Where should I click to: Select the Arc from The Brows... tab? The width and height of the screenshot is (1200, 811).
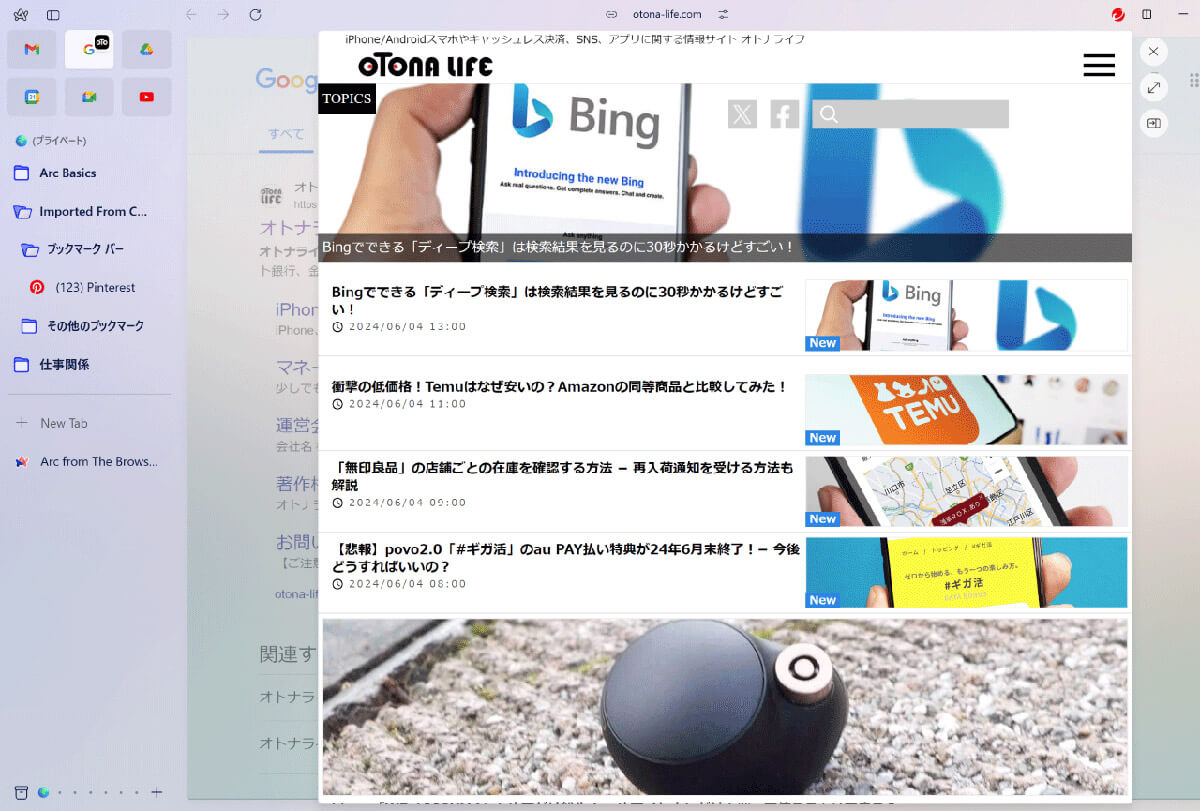(89, 461)
